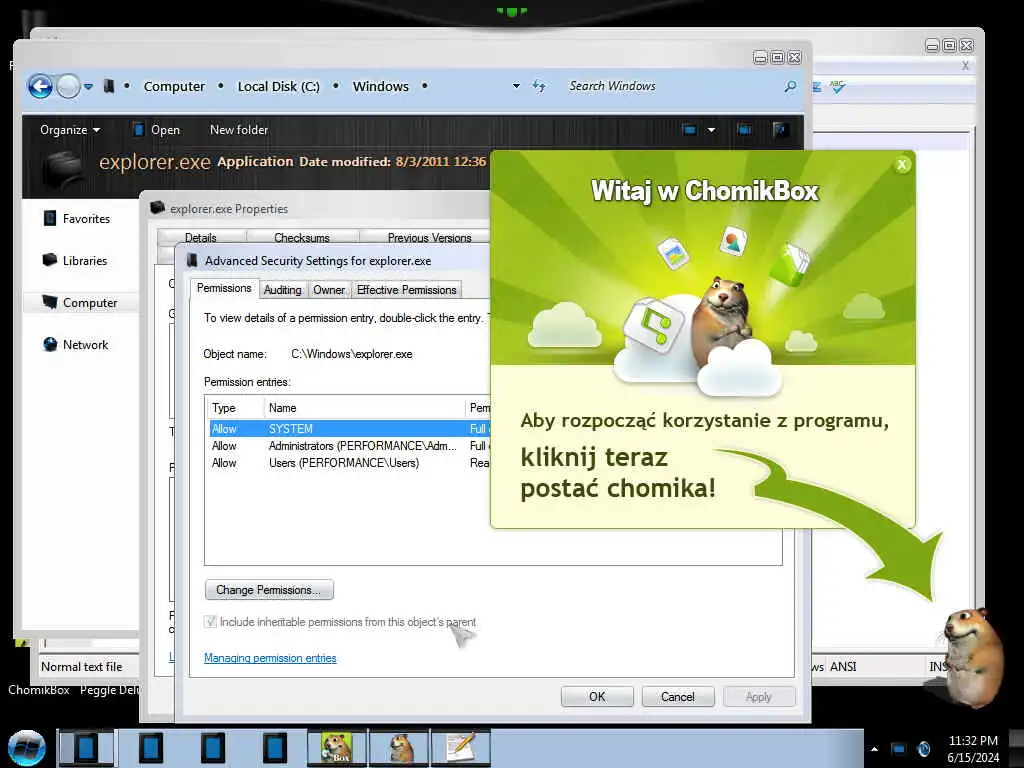Close the ChomikBox welcome popup
Screen dimensions: 1024x768
click(902, 165)
